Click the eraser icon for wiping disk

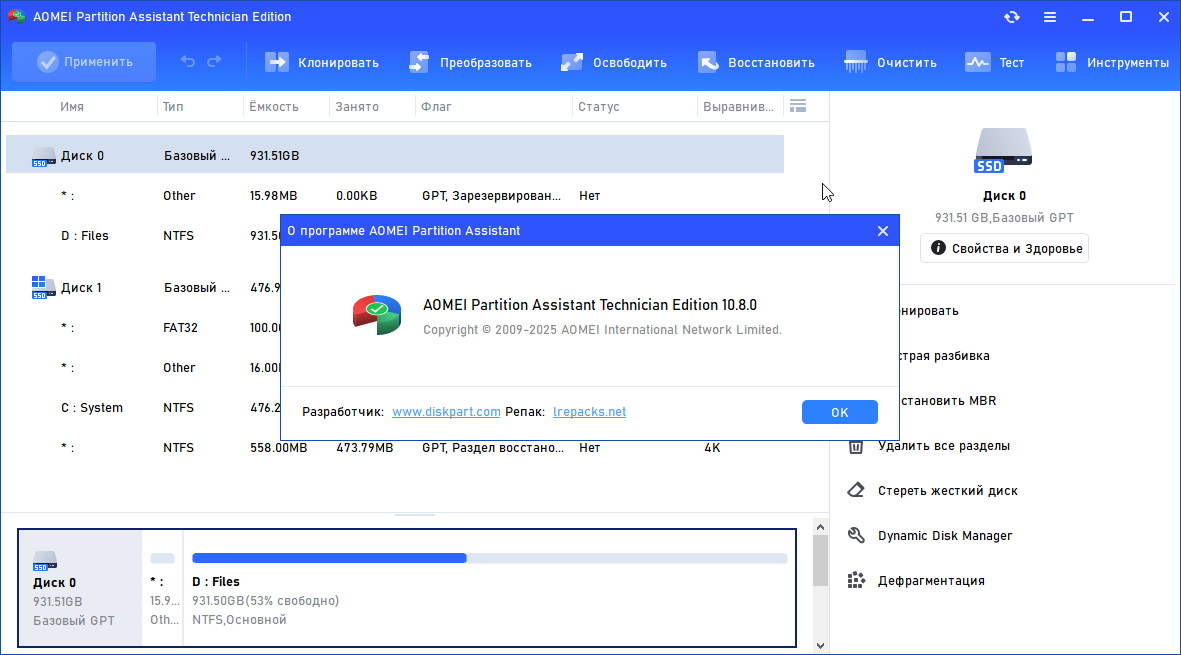point(856,490)
